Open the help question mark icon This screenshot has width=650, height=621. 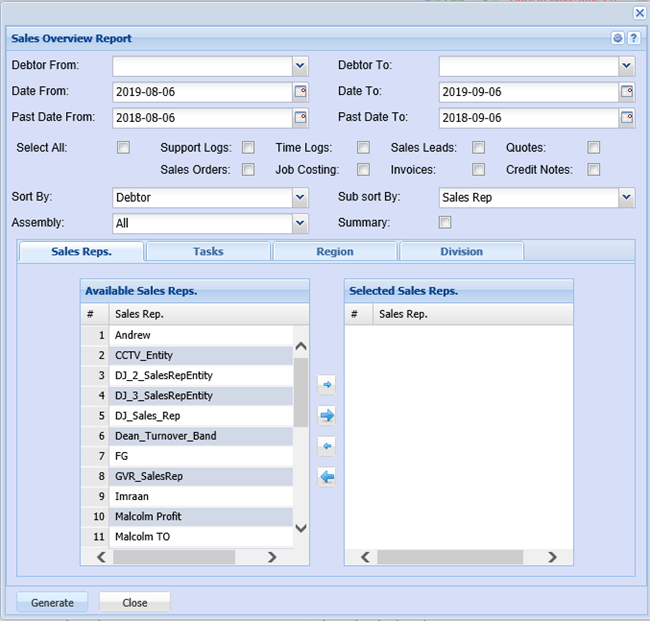click(x=633, y=39)
